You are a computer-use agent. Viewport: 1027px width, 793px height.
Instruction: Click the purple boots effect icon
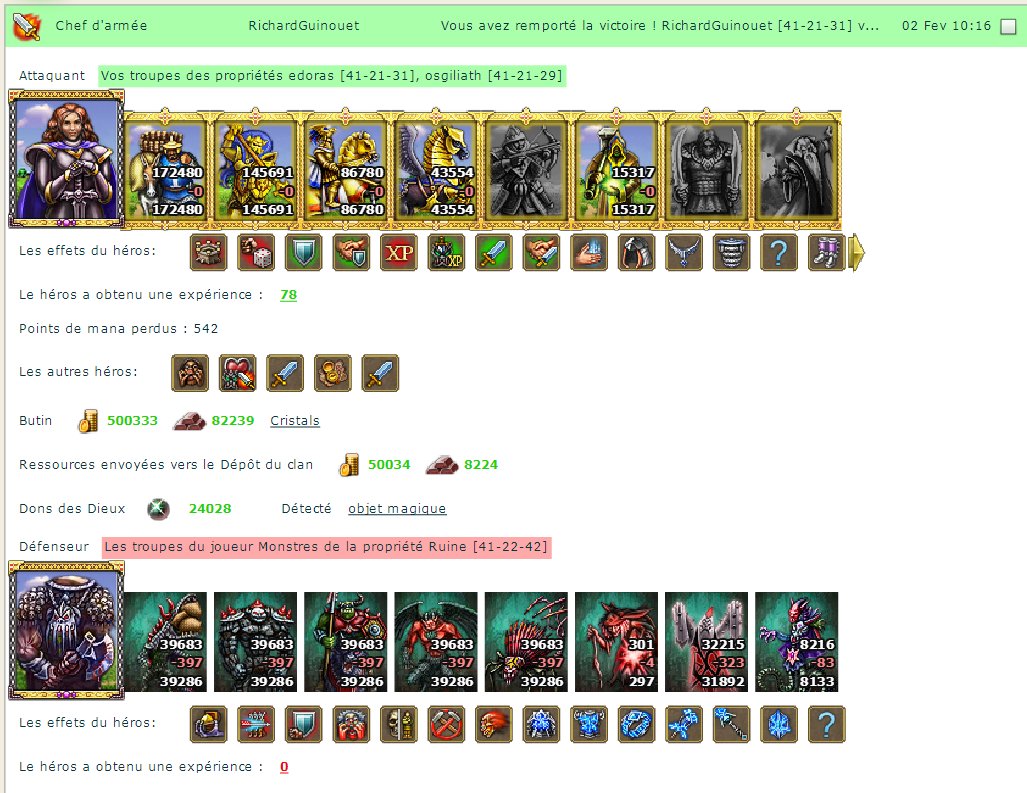[827, 252]
